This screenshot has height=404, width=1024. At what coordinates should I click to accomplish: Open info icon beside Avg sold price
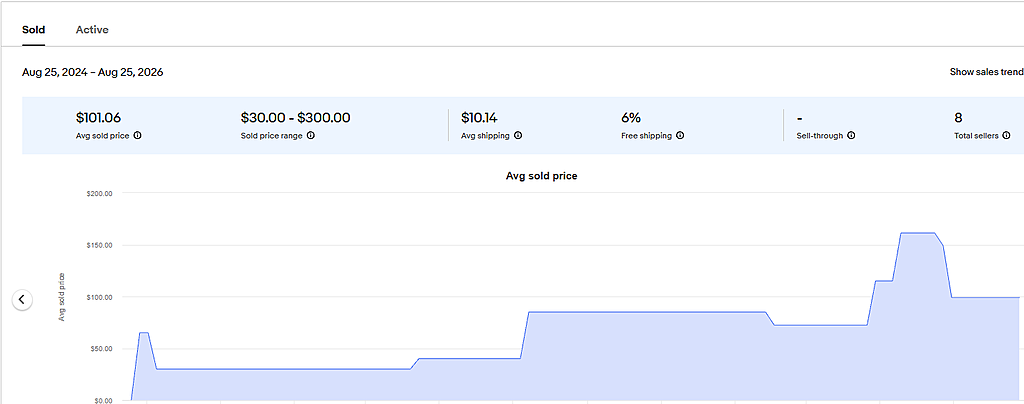coord(138,136)
